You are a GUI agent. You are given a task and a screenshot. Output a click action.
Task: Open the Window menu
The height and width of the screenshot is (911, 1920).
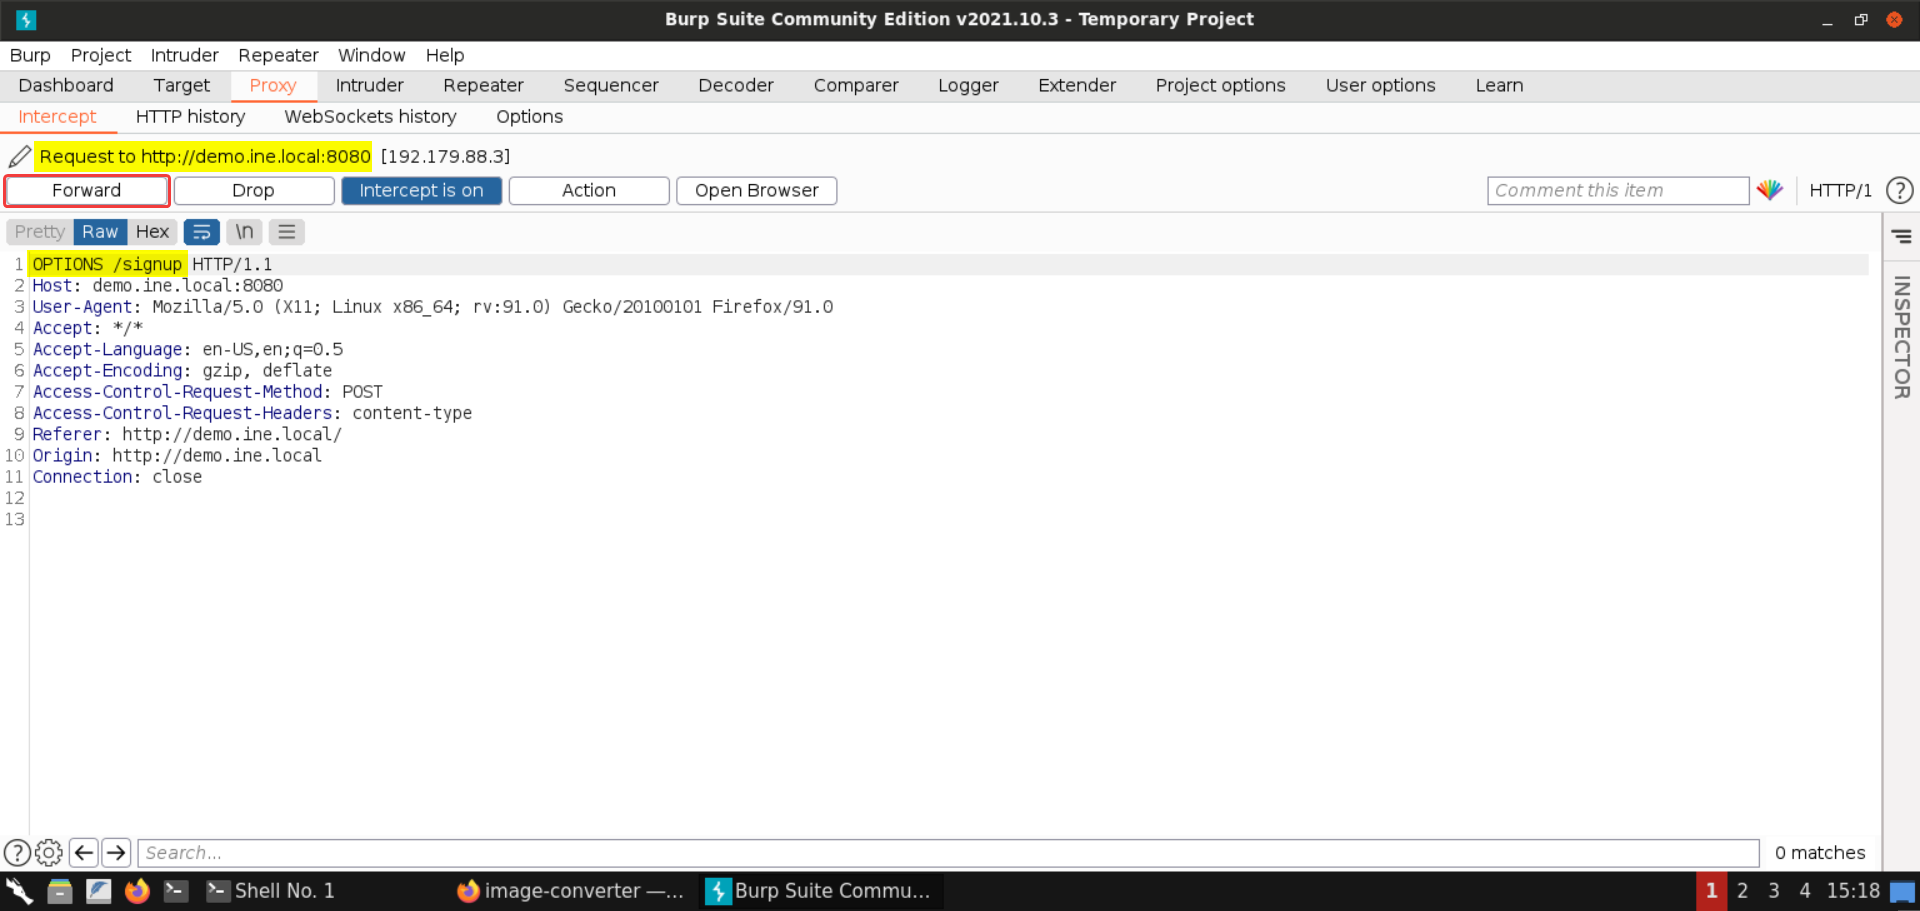click(372, 55)
